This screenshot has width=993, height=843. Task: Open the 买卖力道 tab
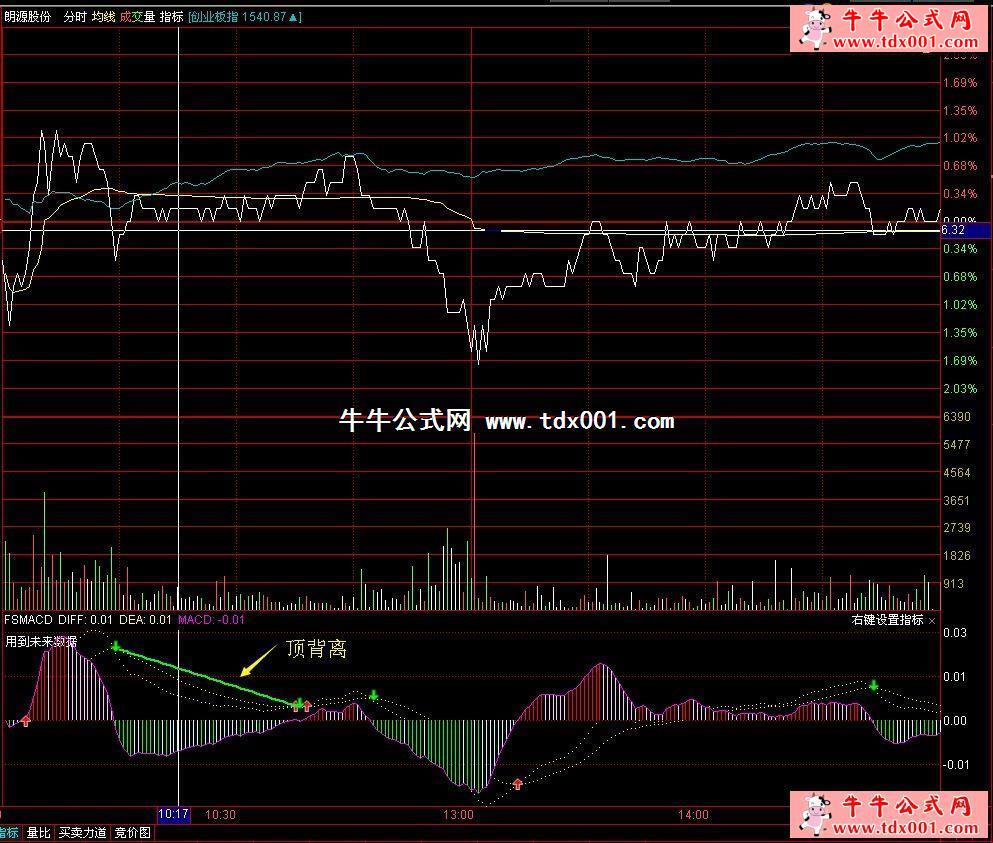pos(83,832)
